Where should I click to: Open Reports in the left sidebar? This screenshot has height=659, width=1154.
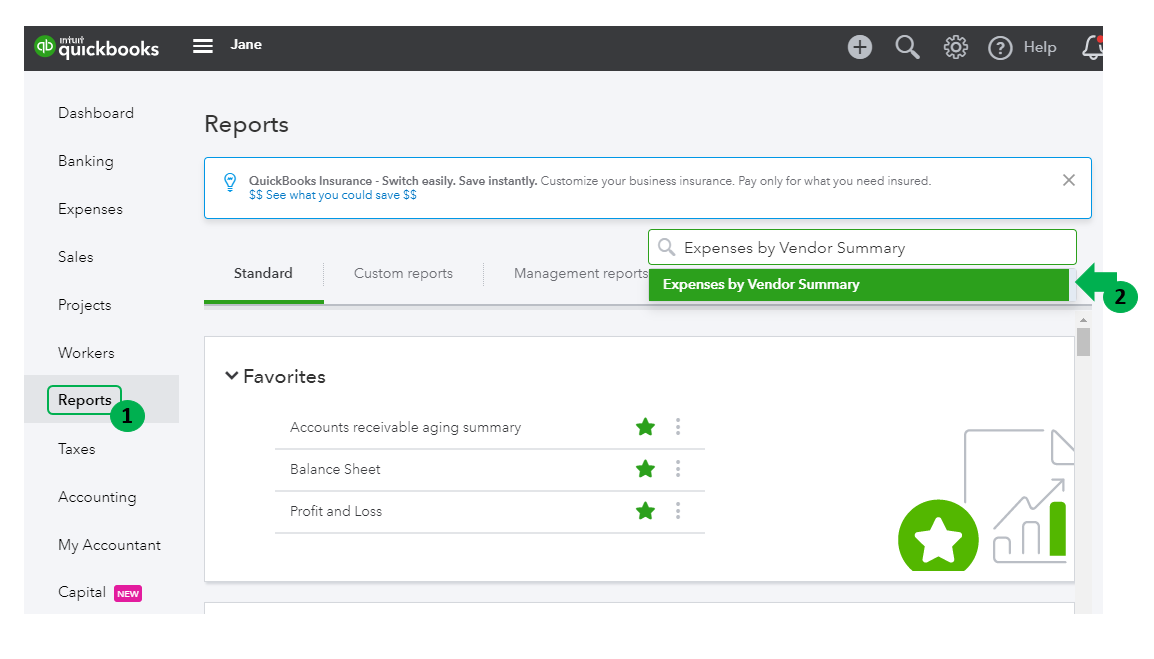point(85,400)
